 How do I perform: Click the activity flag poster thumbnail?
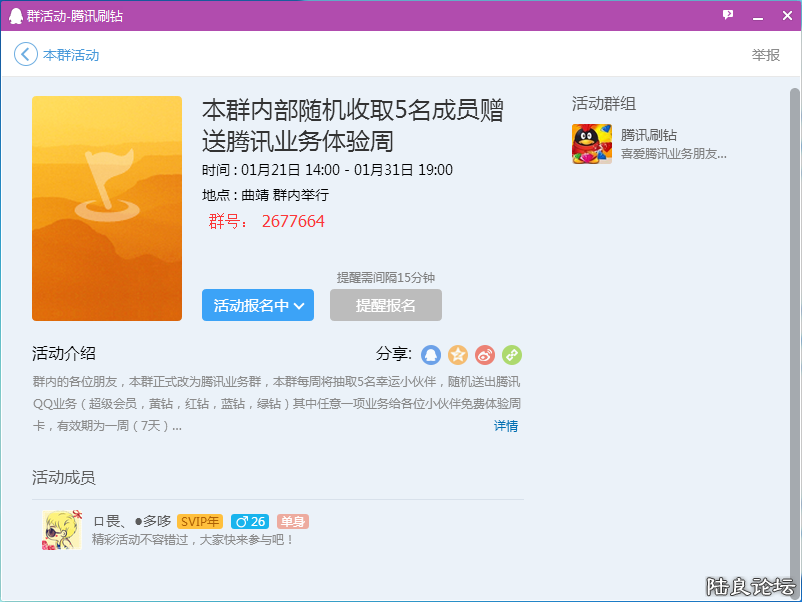[106, 208]
